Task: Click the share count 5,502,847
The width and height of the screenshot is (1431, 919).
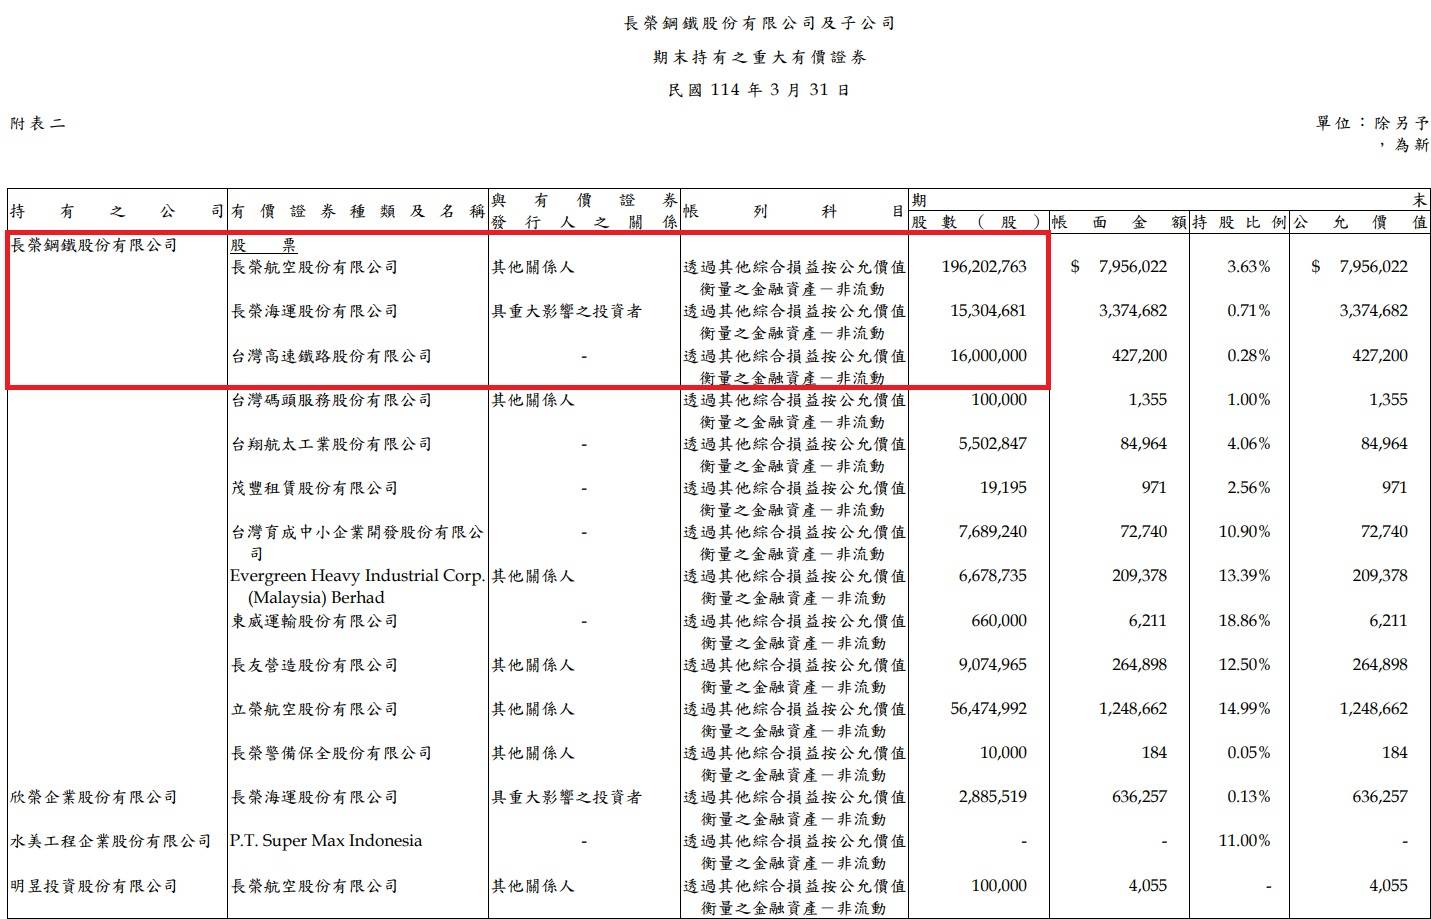Action: pos(992,444)
